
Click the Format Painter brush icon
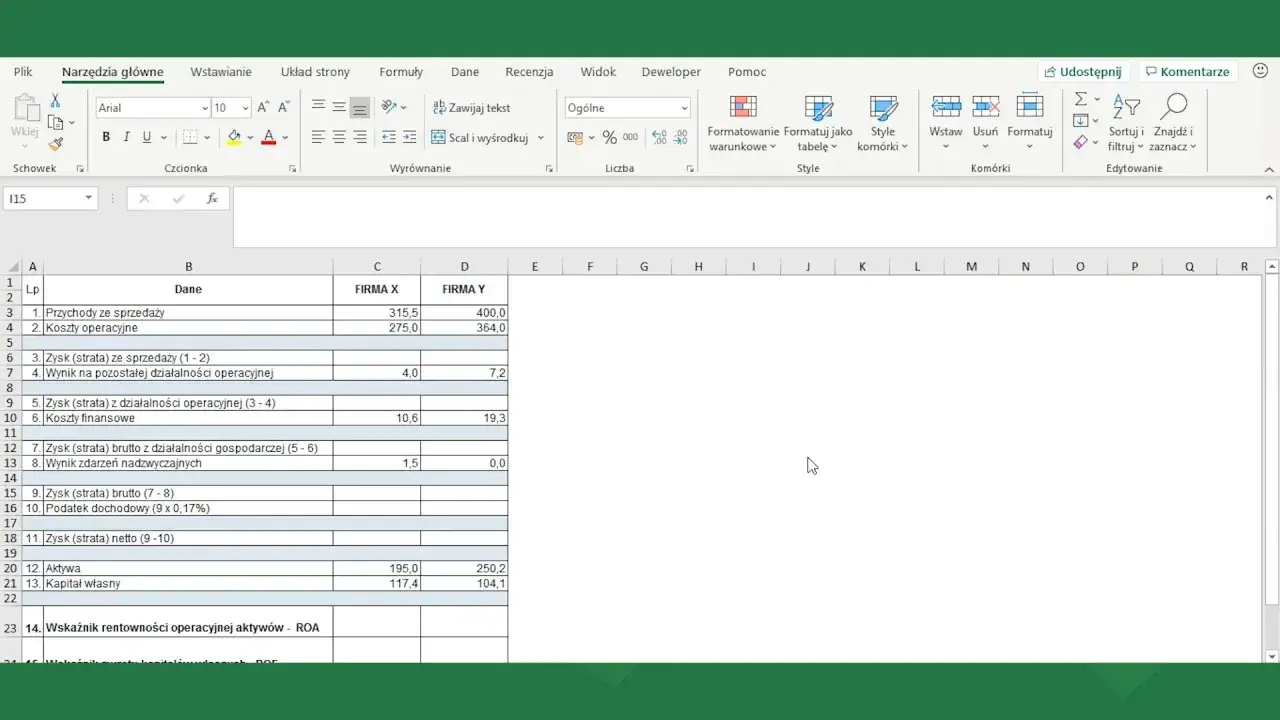[56, 144]
